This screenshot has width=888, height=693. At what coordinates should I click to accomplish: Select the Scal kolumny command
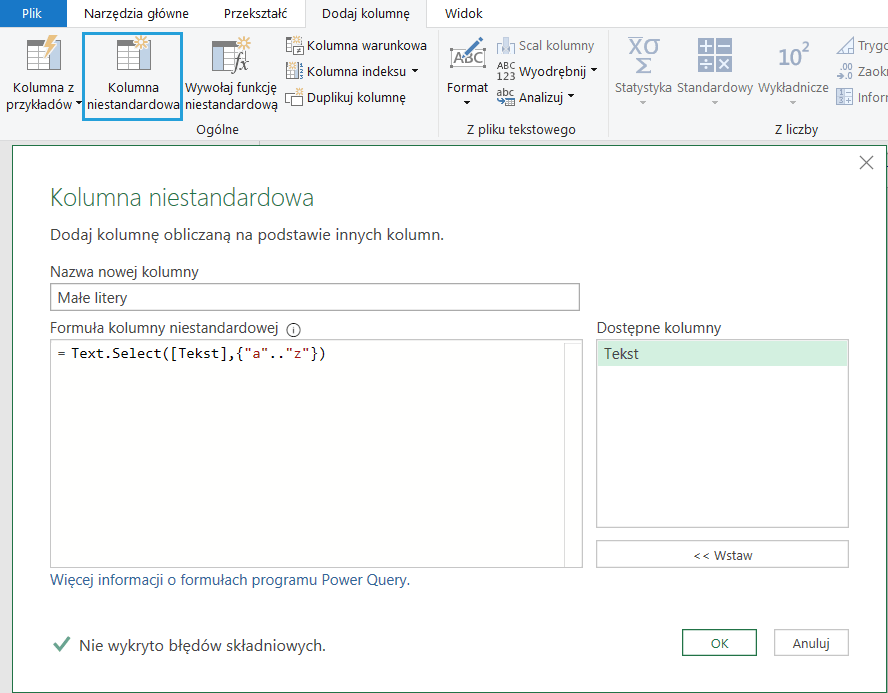tap(546, 46)
